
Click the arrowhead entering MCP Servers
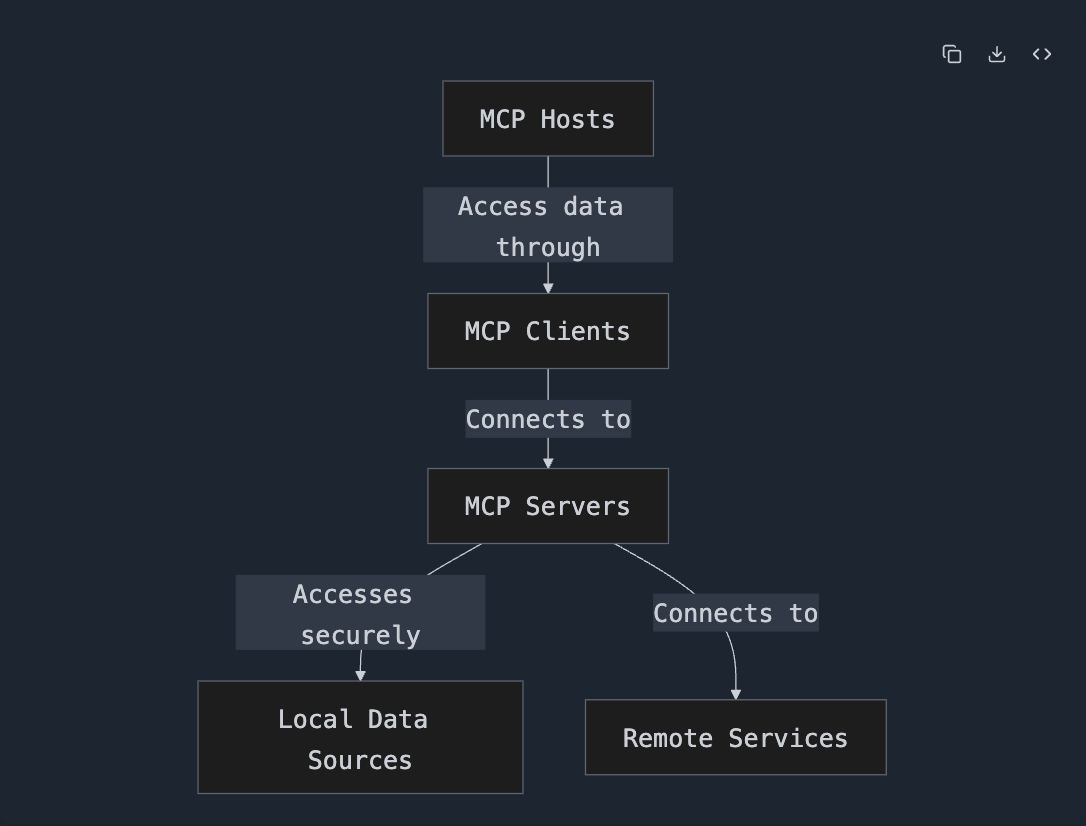pos(548,462)
